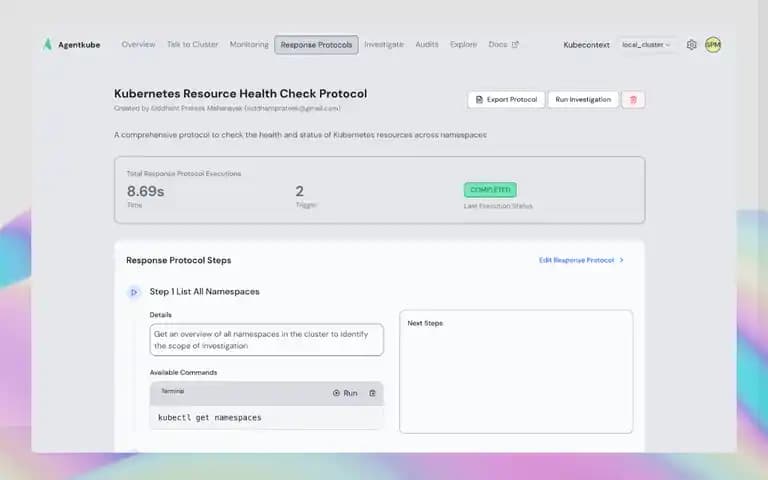Click the Docs external link icon
This screenshot has width=768, height=480.
[x=515, y=44]
